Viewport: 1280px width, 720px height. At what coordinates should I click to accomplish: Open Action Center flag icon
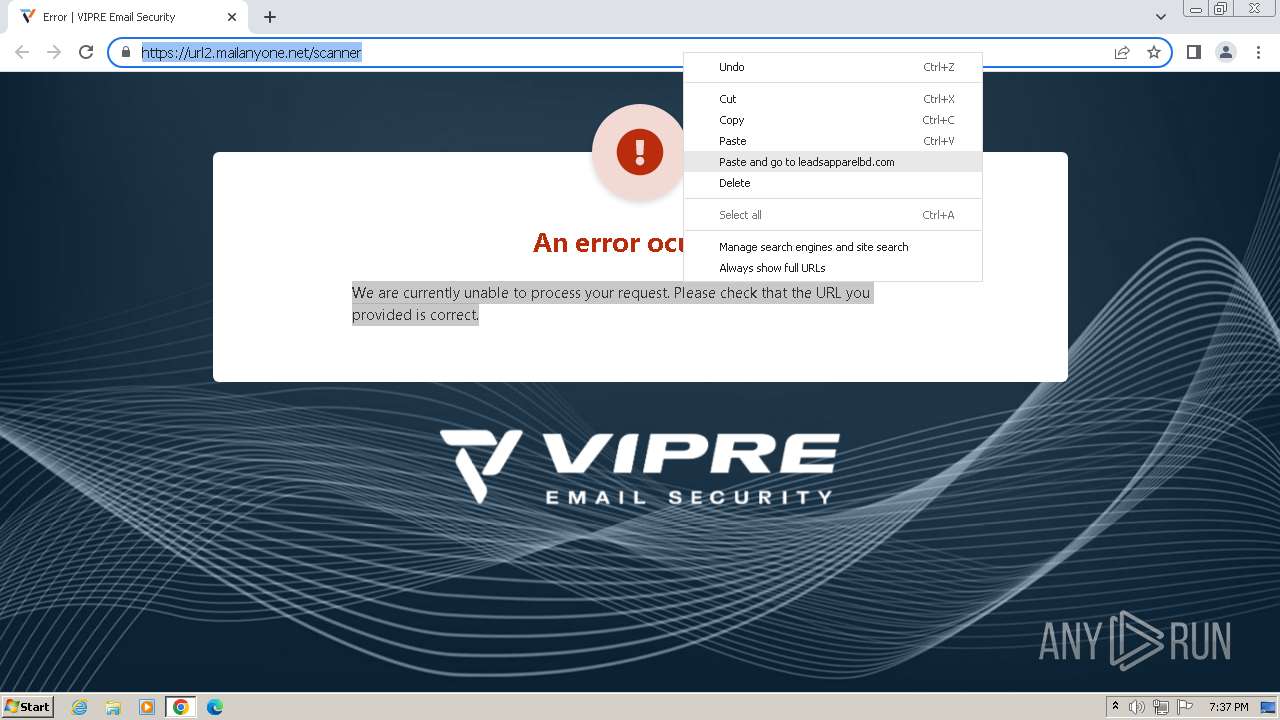(x=1185, y=707)
